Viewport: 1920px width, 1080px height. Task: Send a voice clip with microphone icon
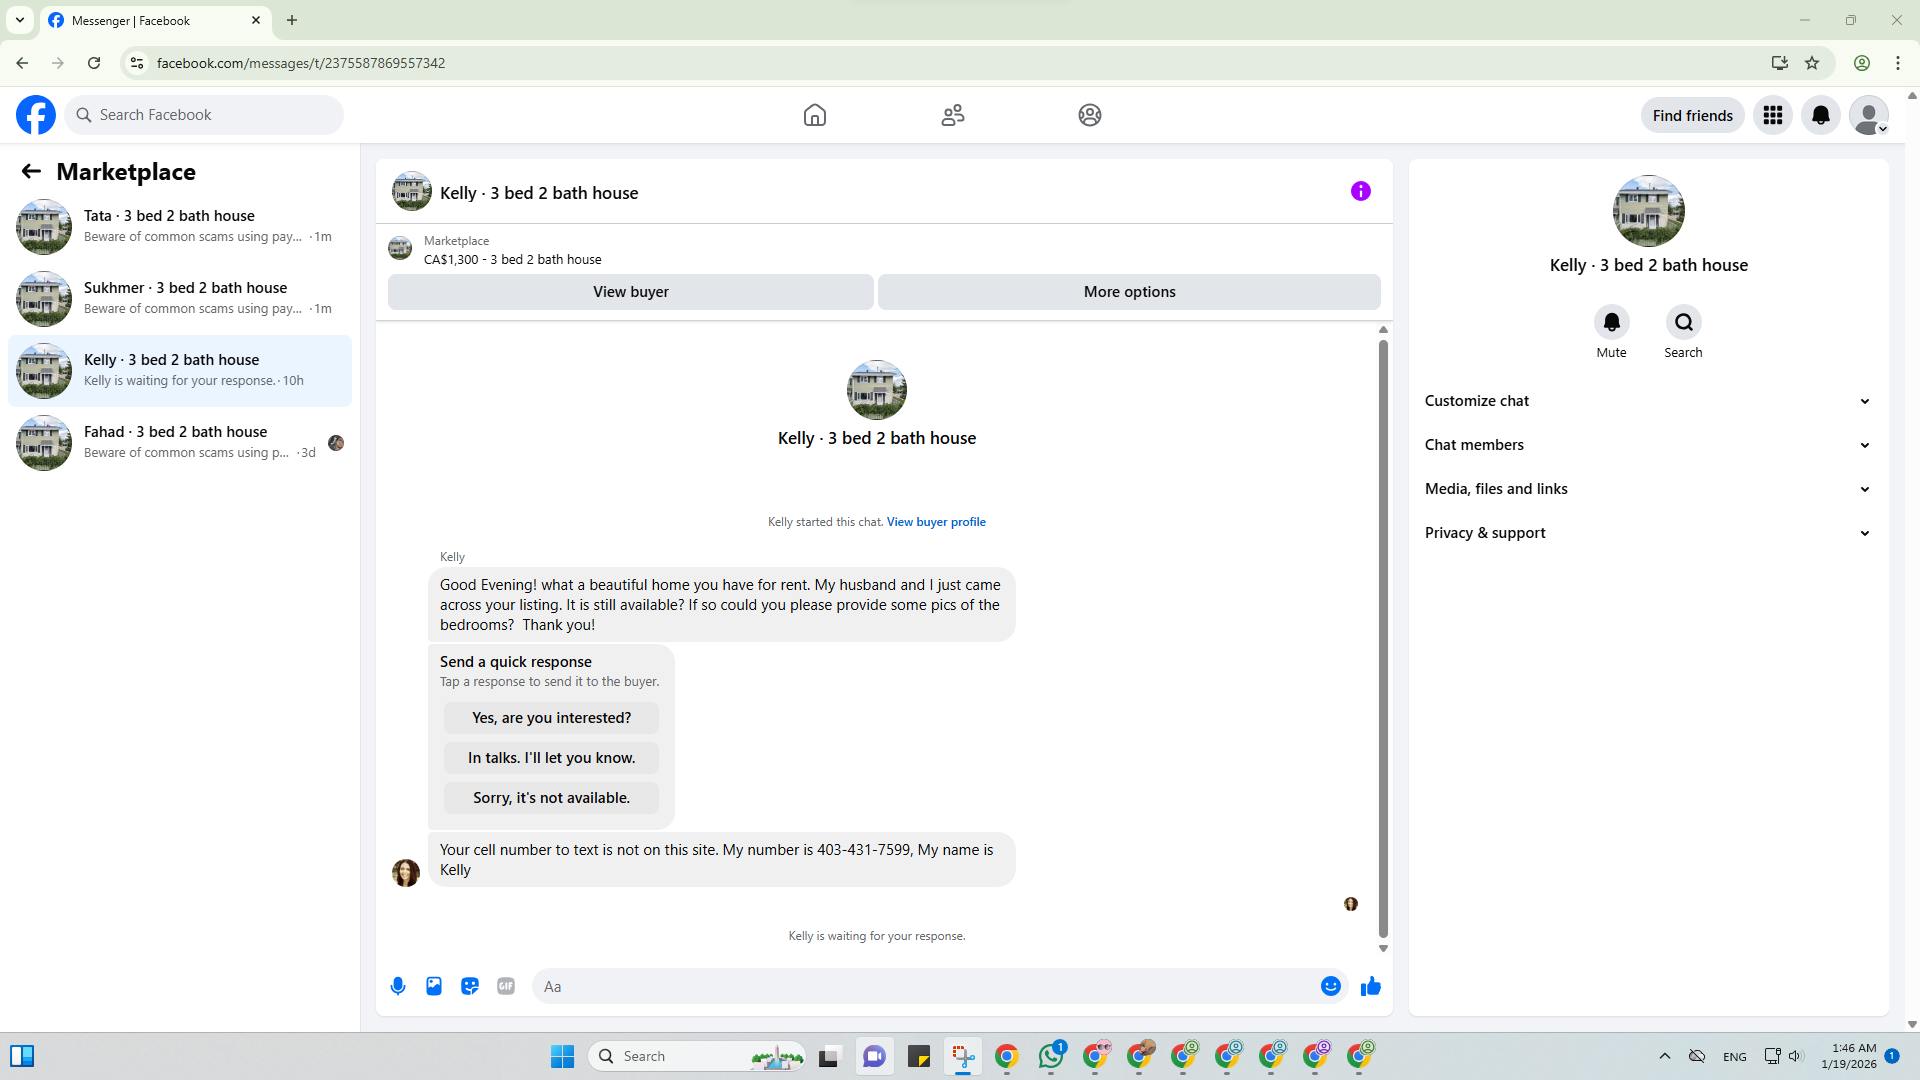pyautogui.click(x=398, y=986)
